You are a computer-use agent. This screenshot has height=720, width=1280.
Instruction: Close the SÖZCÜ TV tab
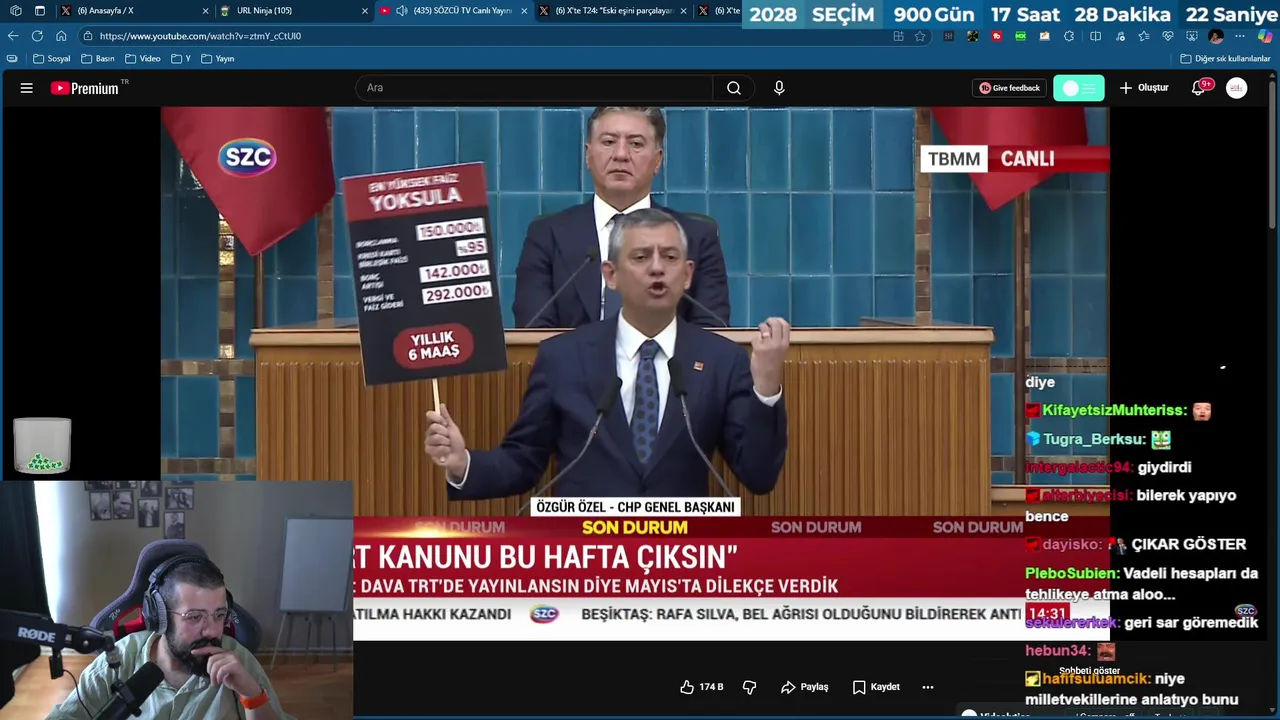[524, 11]
